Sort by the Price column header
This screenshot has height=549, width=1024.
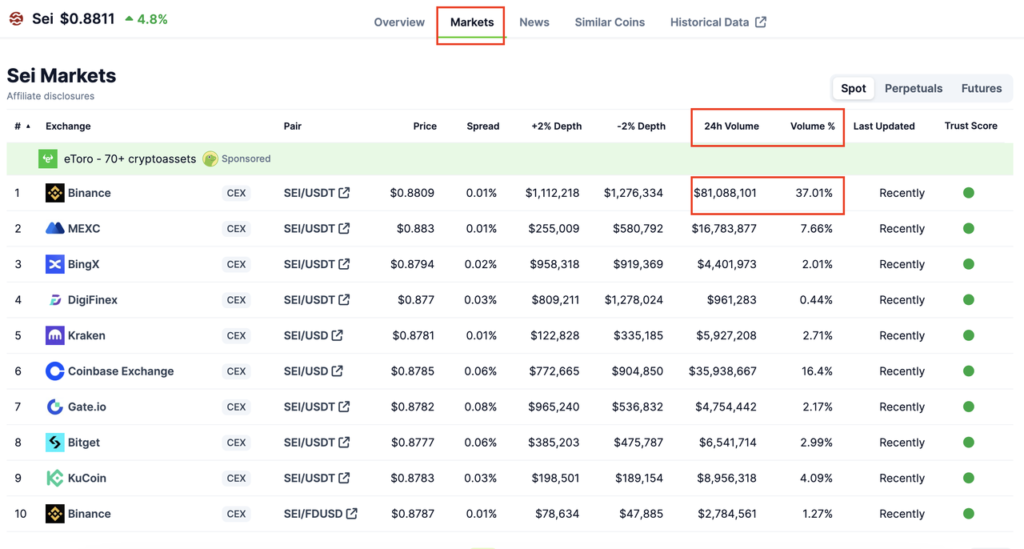pyautogui.click(x=424, y=126)
